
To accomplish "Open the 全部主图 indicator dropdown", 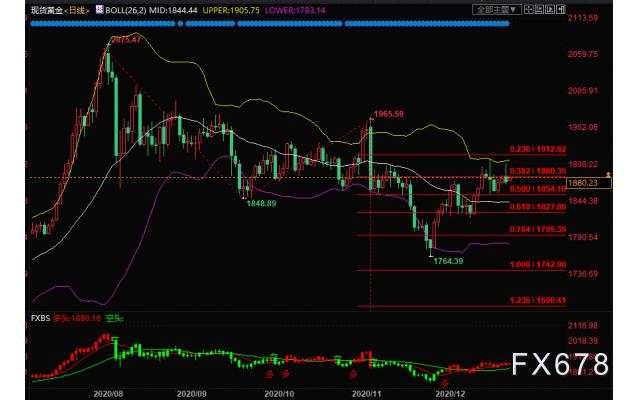I will [497, 9].
